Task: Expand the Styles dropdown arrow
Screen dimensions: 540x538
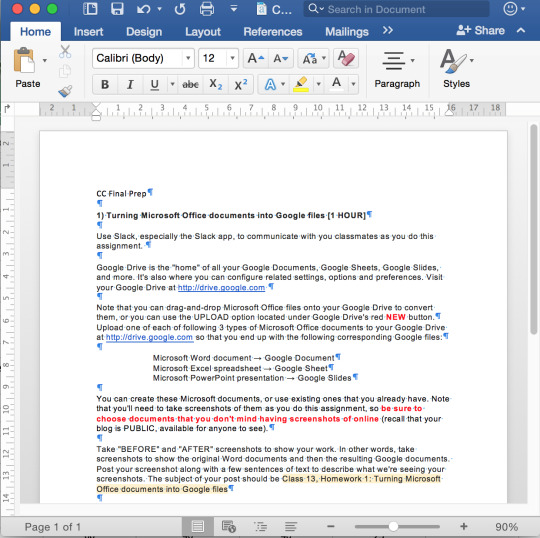Action: point(471,61)
